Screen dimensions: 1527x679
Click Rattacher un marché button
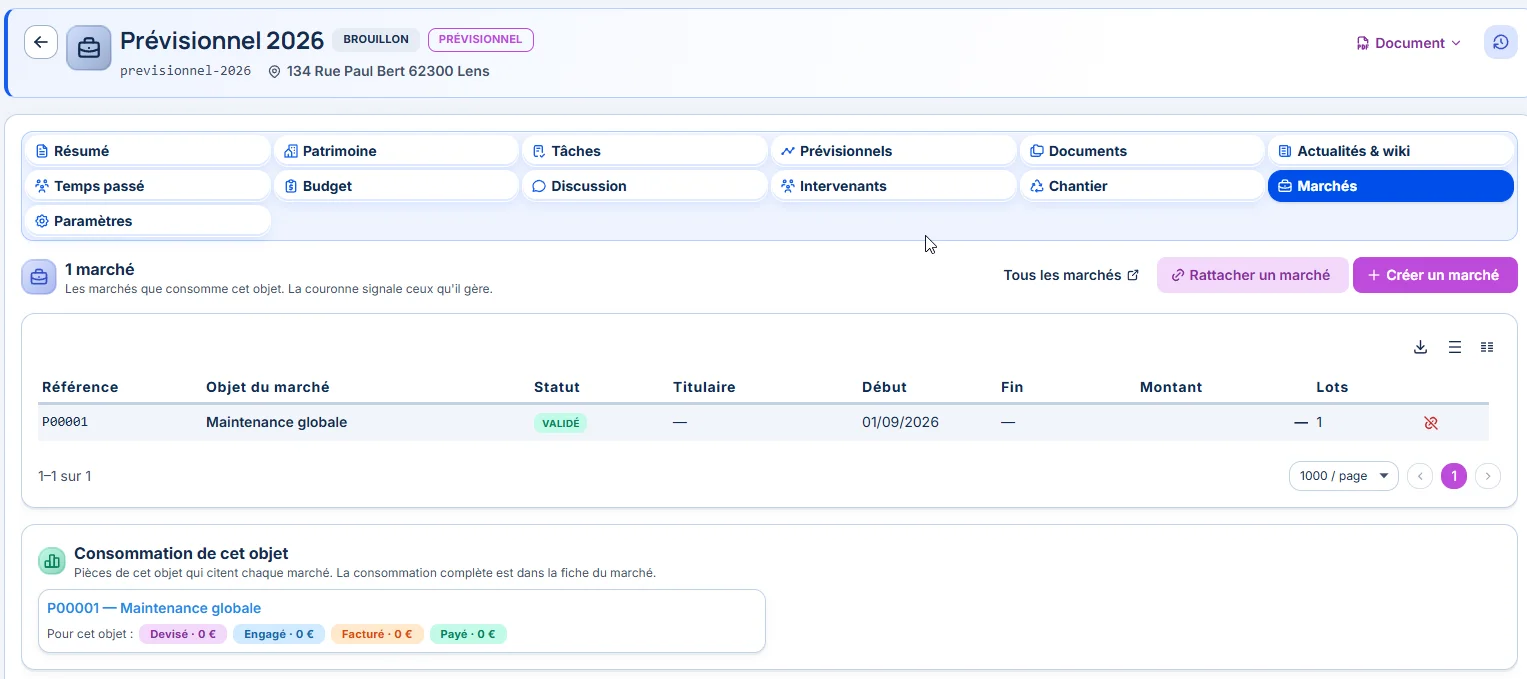coord(1252,275)
